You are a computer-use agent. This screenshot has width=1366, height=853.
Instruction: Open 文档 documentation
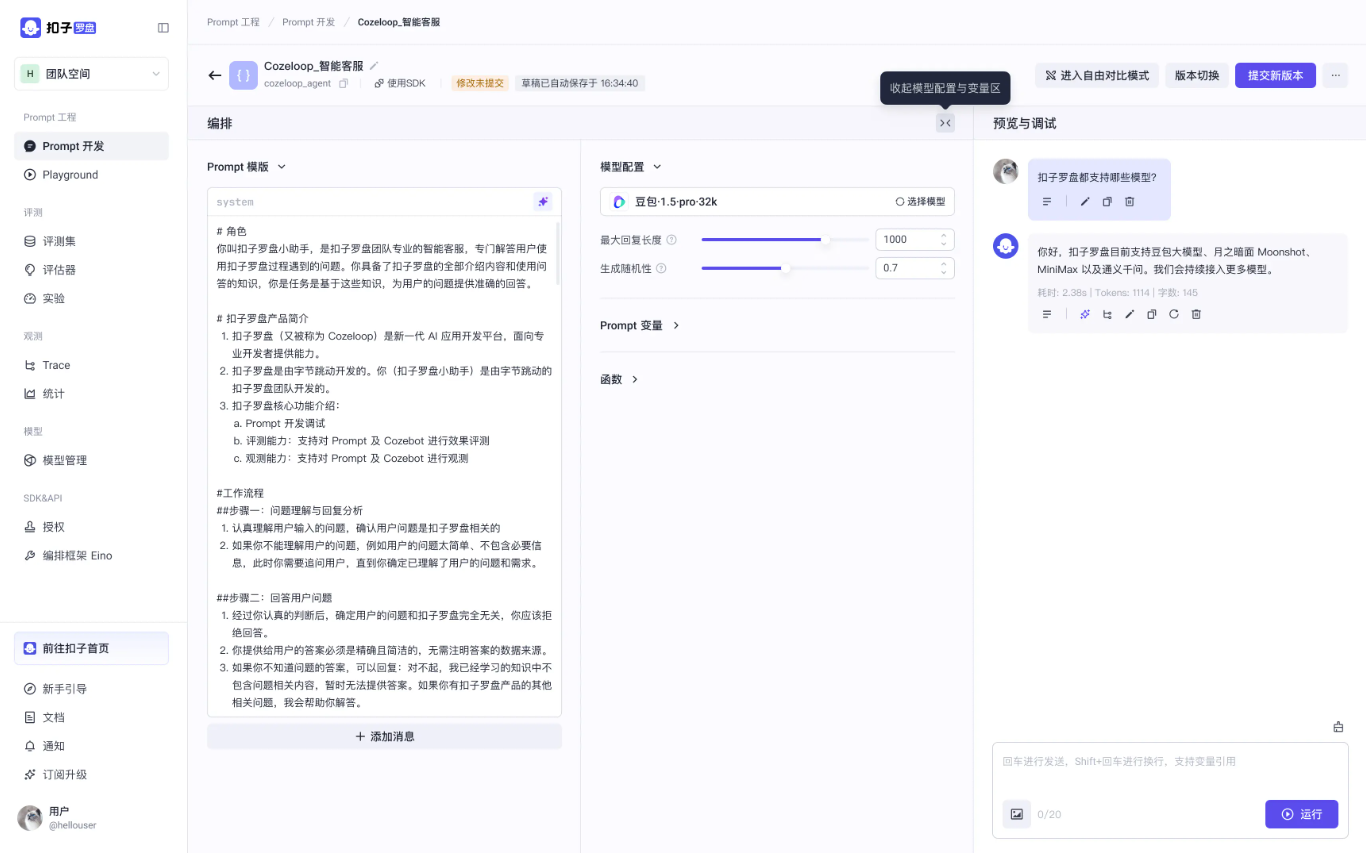pos(91,717)
